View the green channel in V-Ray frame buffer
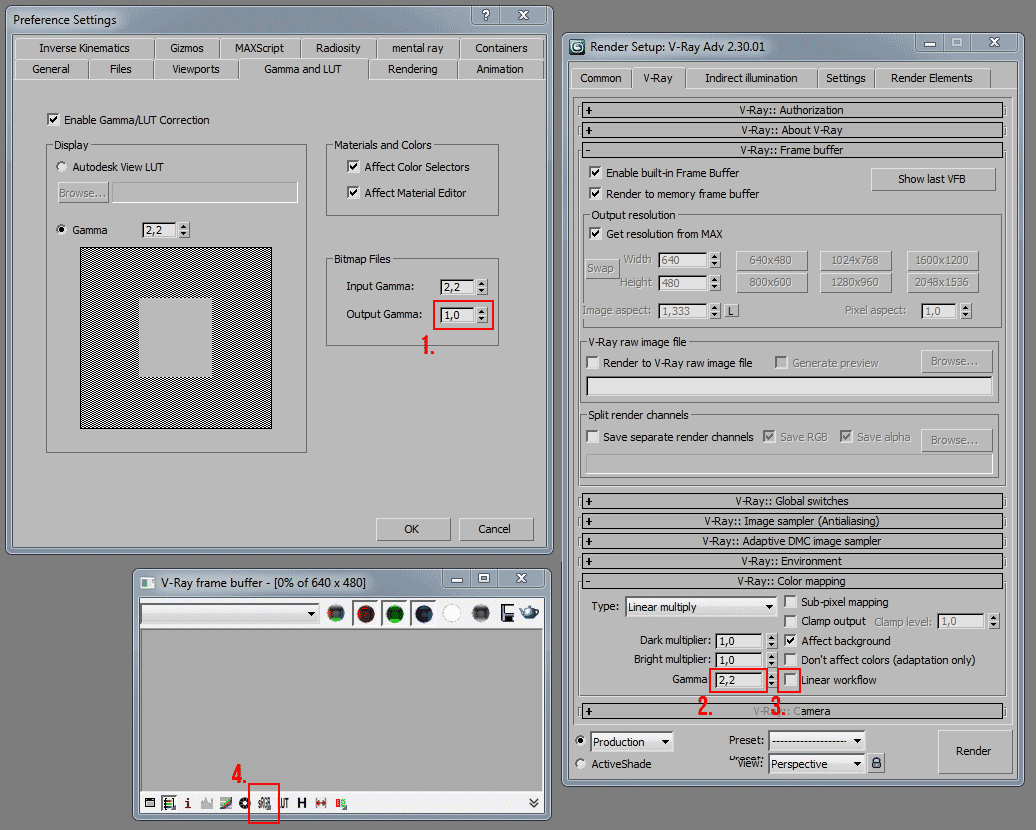 click(x=392, y=612)
